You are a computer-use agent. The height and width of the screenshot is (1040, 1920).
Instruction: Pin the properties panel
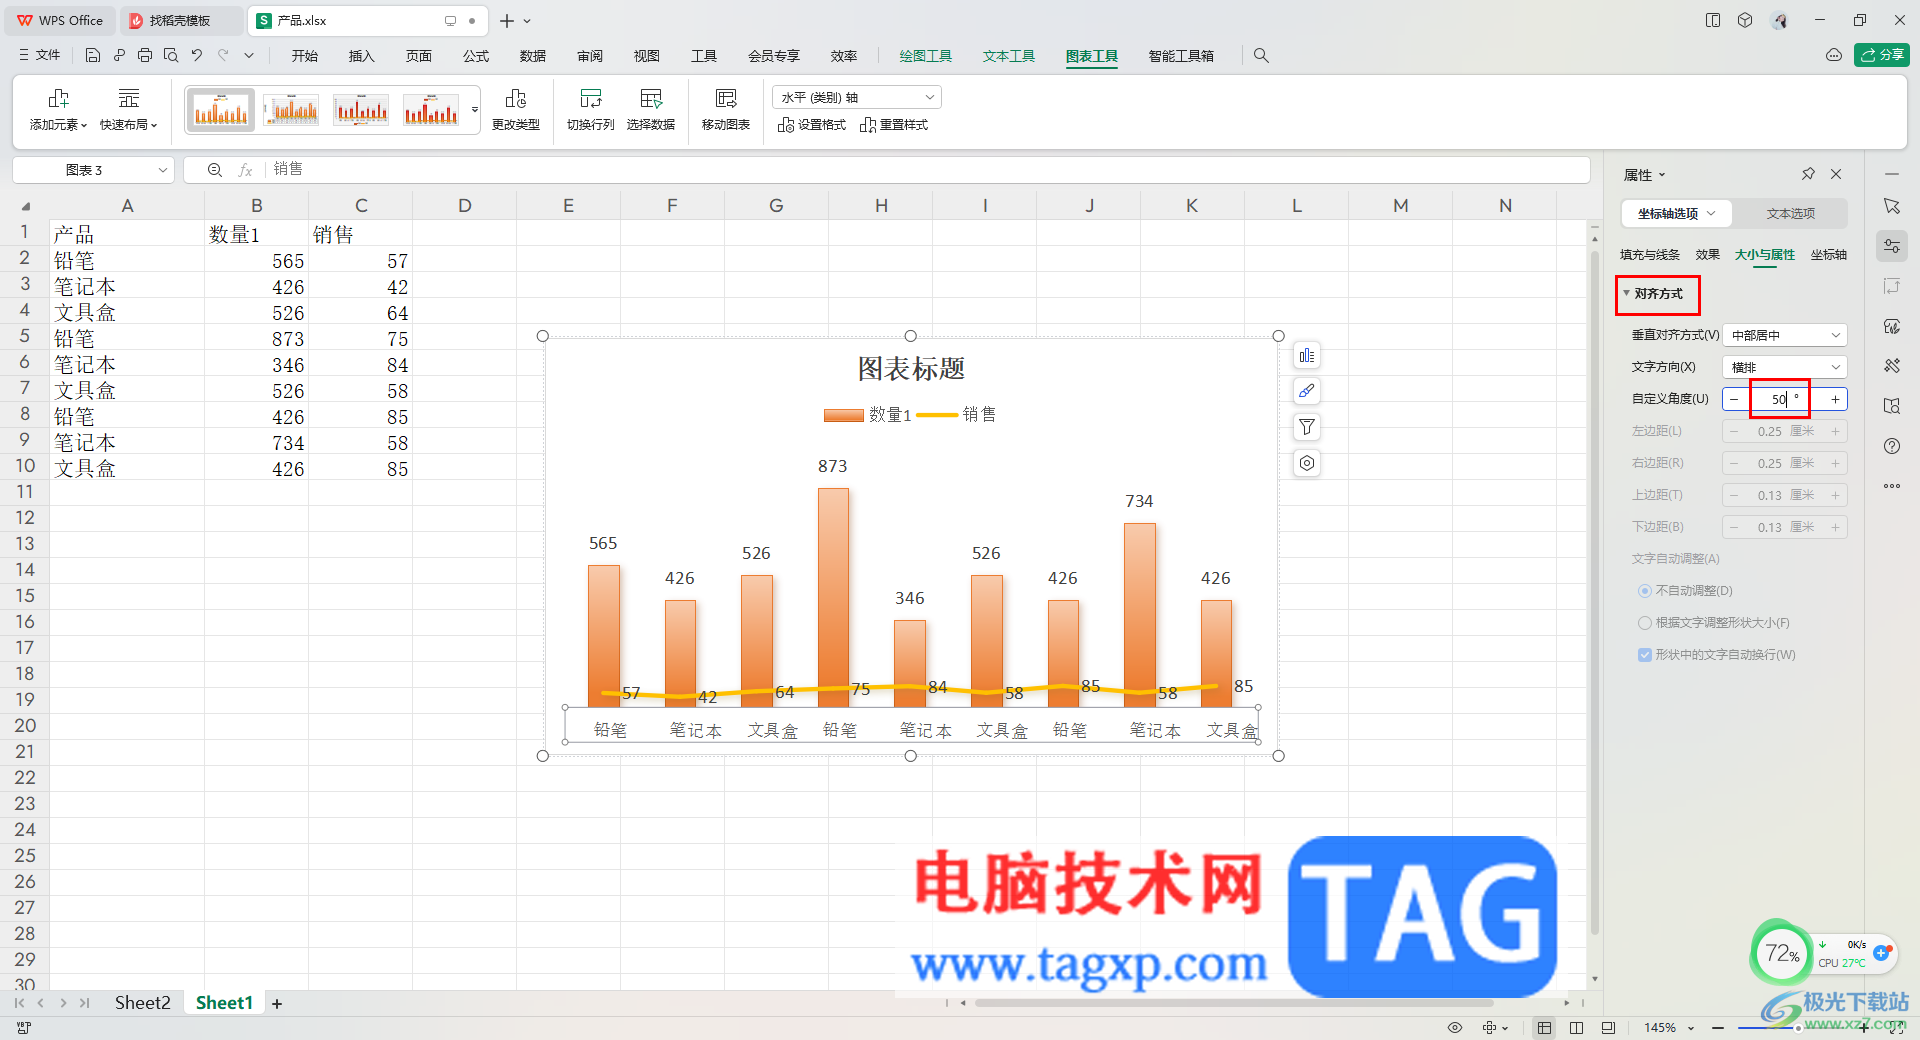click(1808, 174)
